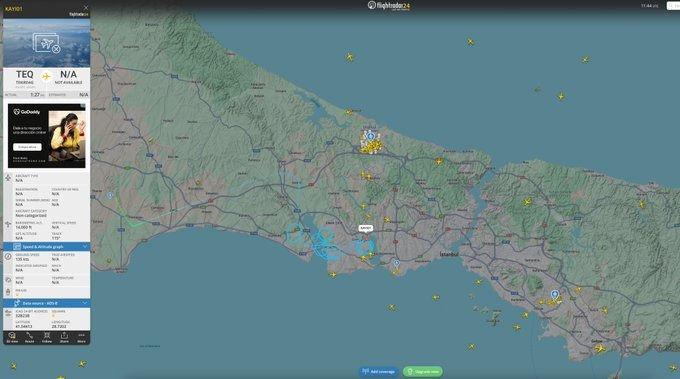
Task: Click the 11:44 clock in top bar
Action: point(650,6)
